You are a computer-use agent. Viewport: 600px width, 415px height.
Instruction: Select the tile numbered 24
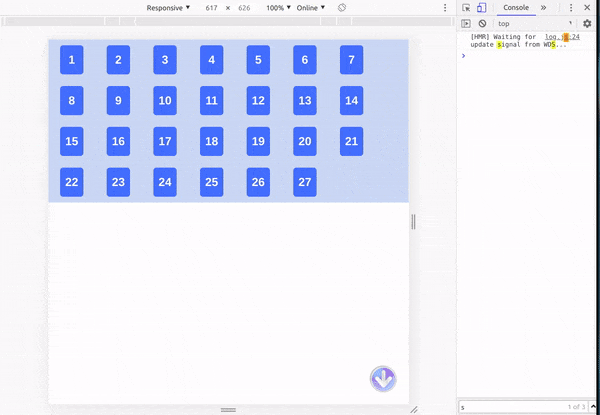[x=165, y=182]
